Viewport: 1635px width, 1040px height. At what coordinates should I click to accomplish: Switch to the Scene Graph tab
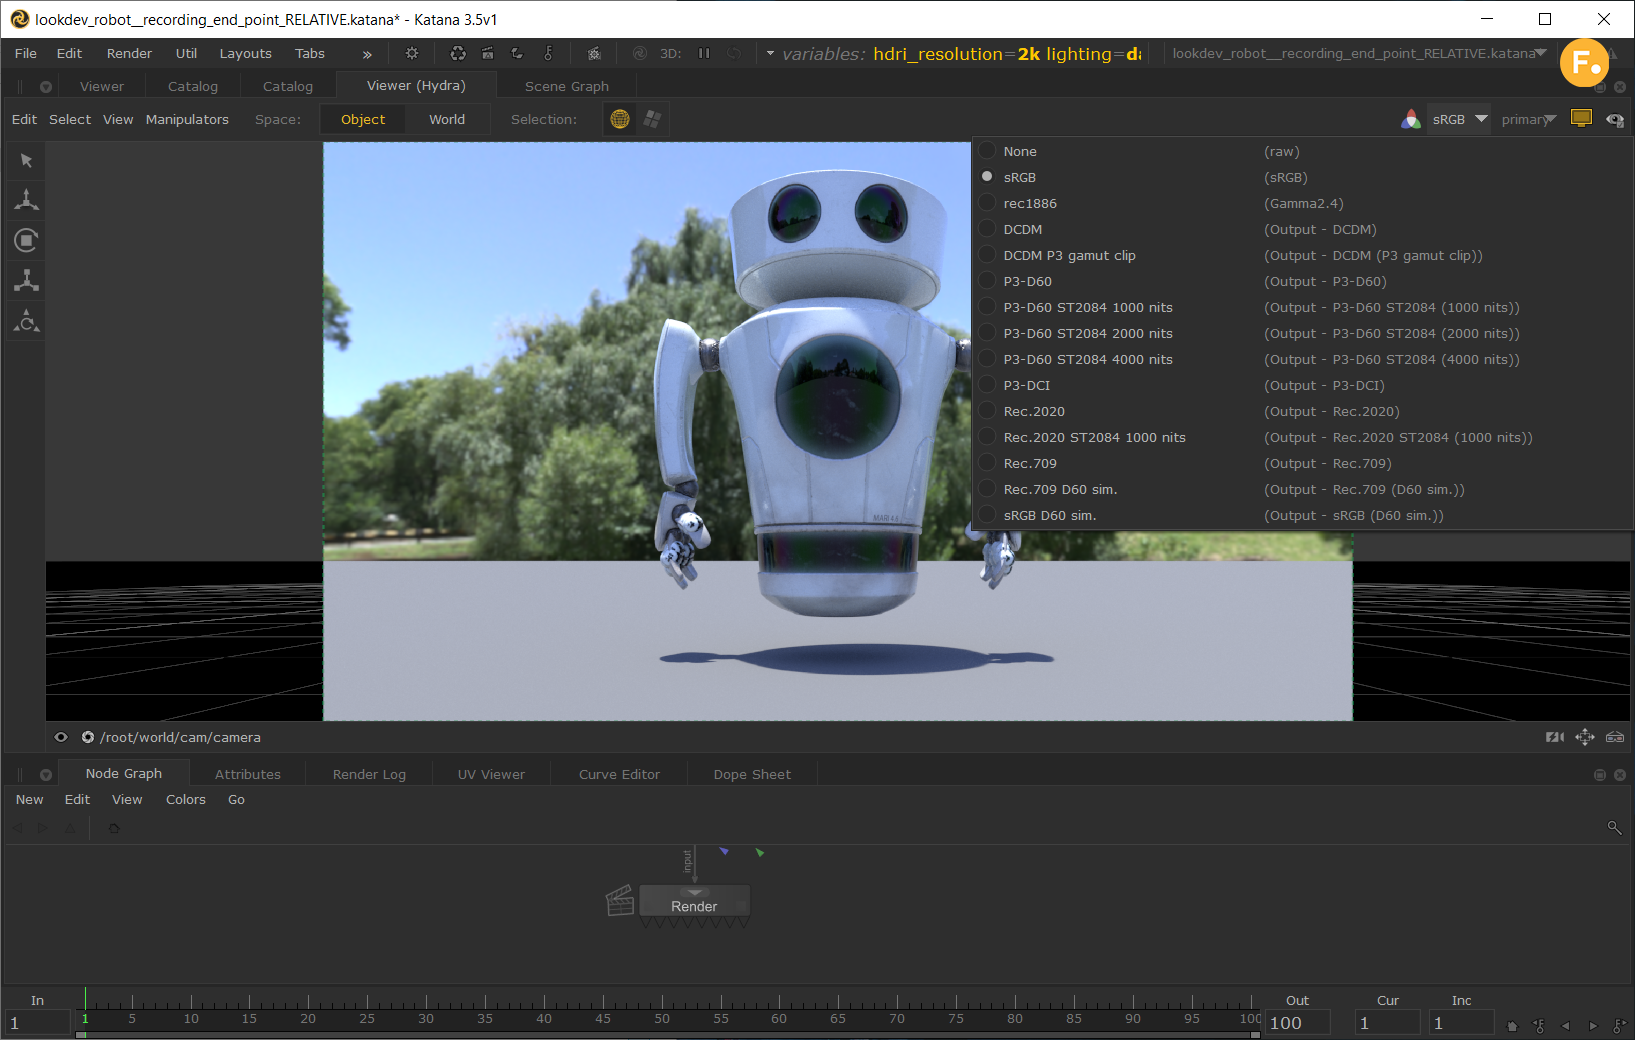click(566, 86)
